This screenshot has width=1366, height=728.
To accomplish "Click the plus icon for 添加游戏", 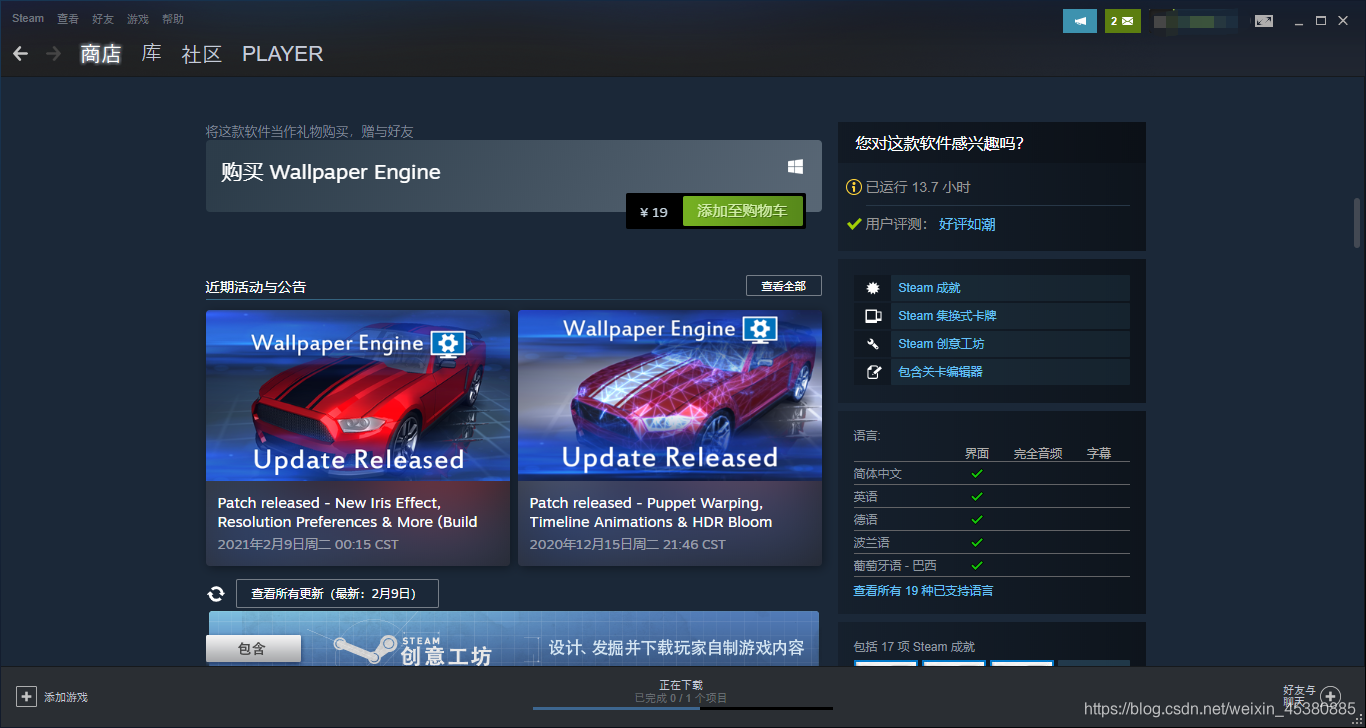I will 26,696.
